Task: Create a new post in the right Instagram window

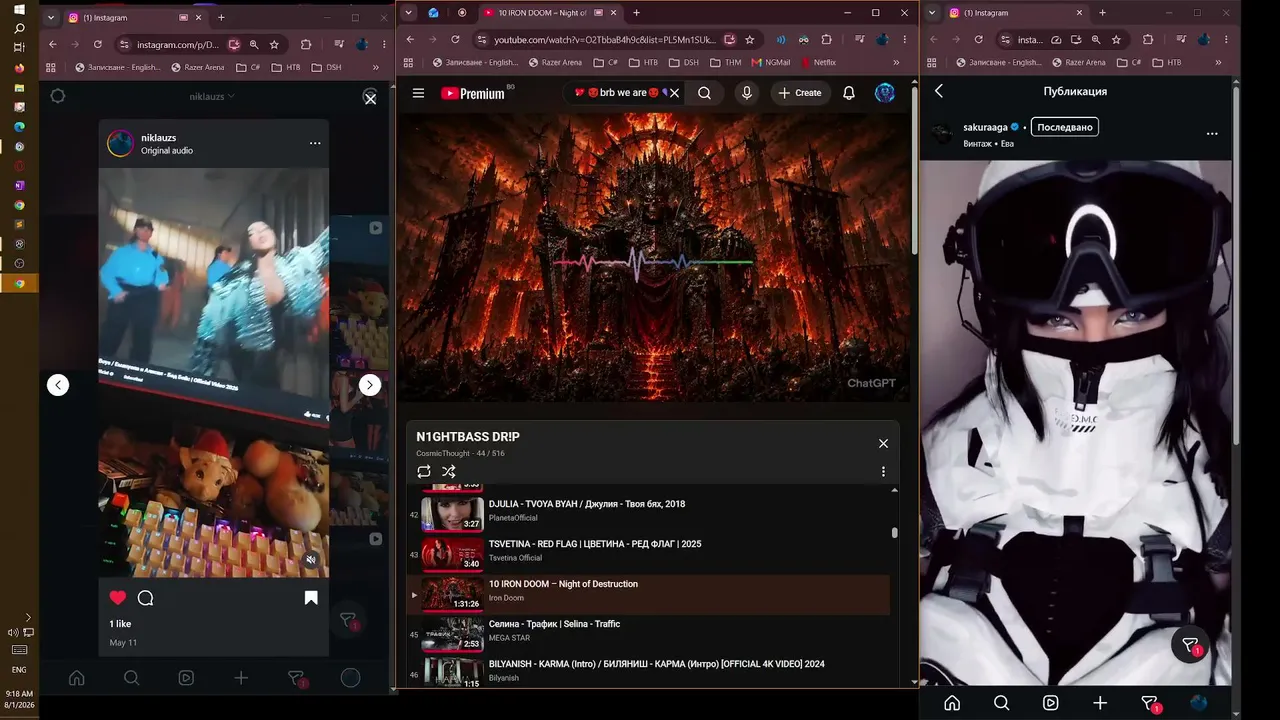Action: pos(1100,703)
